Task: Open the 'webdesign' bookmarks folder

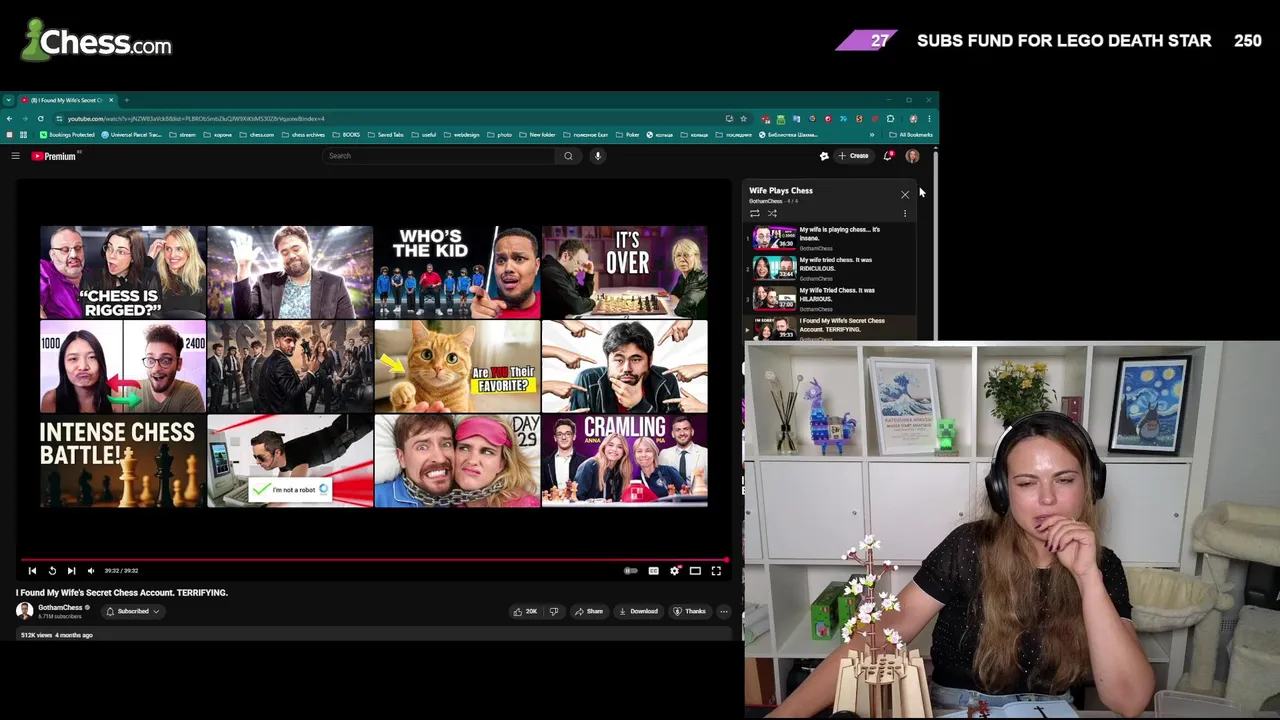Action: coord(463,135)
